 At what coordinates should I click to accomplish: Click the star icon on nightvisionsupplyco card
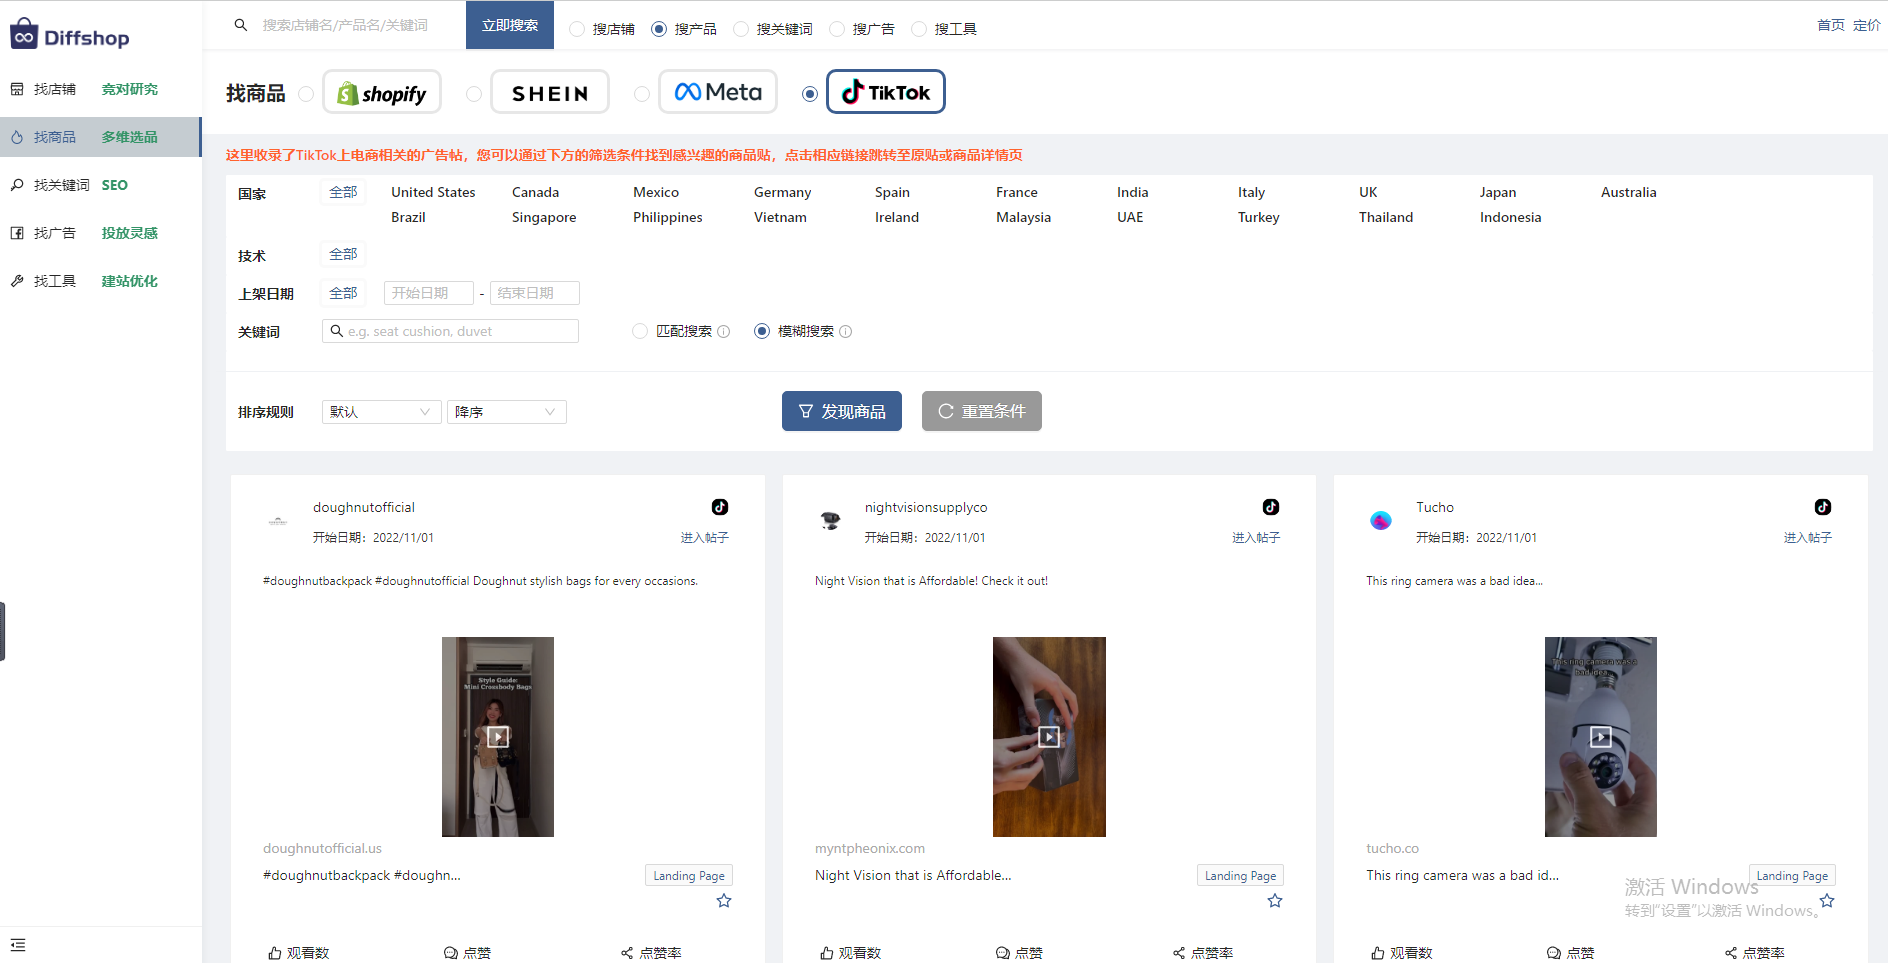tap(1275, 901)
